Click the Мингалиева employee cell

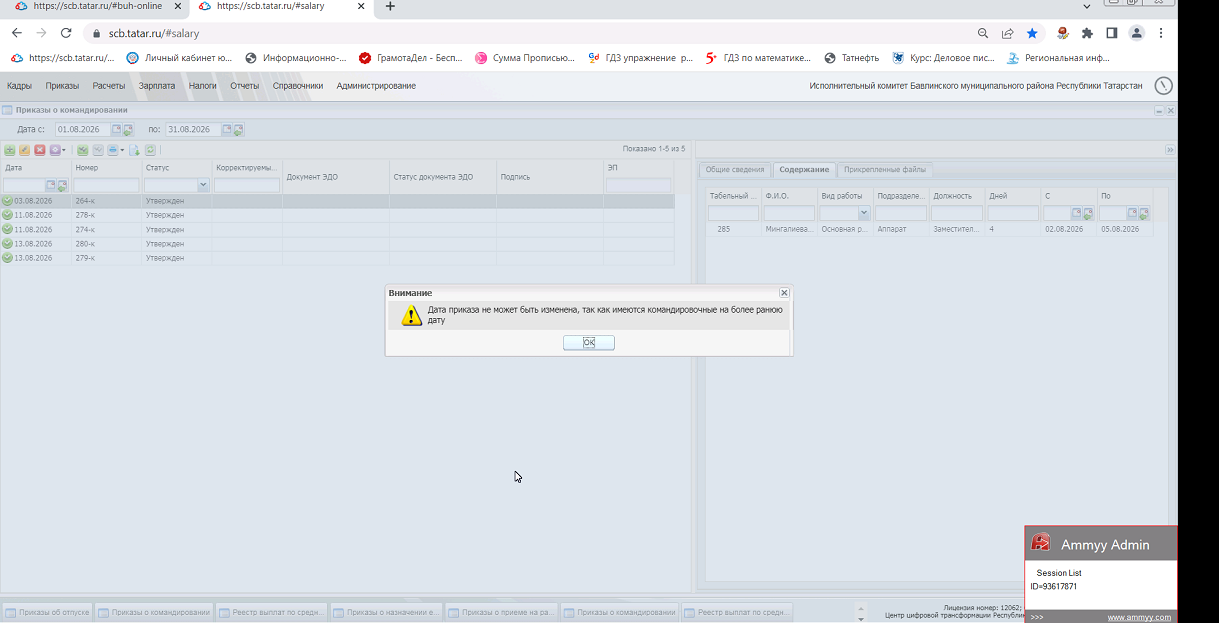coord(789,229)
